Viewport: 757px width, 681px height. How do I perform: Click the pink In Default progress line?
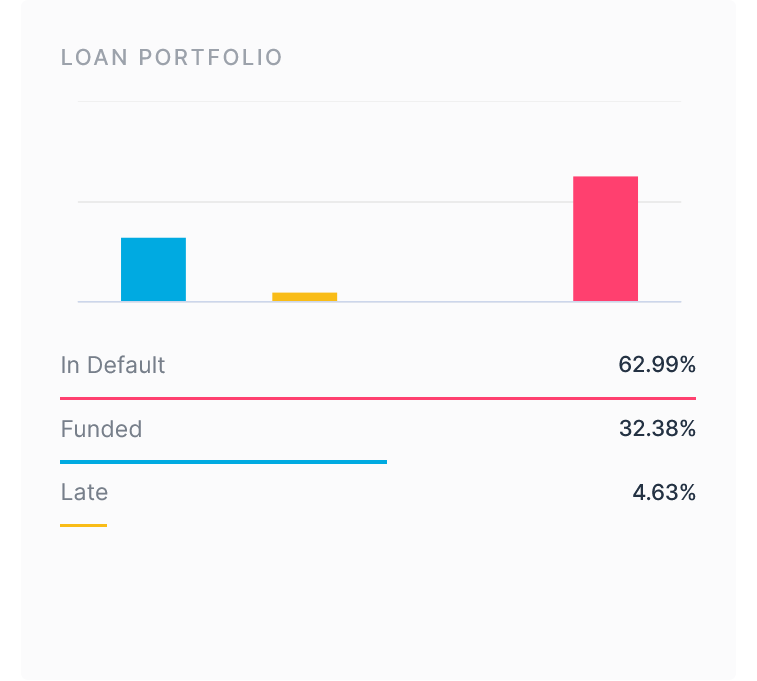pos(378,398)
